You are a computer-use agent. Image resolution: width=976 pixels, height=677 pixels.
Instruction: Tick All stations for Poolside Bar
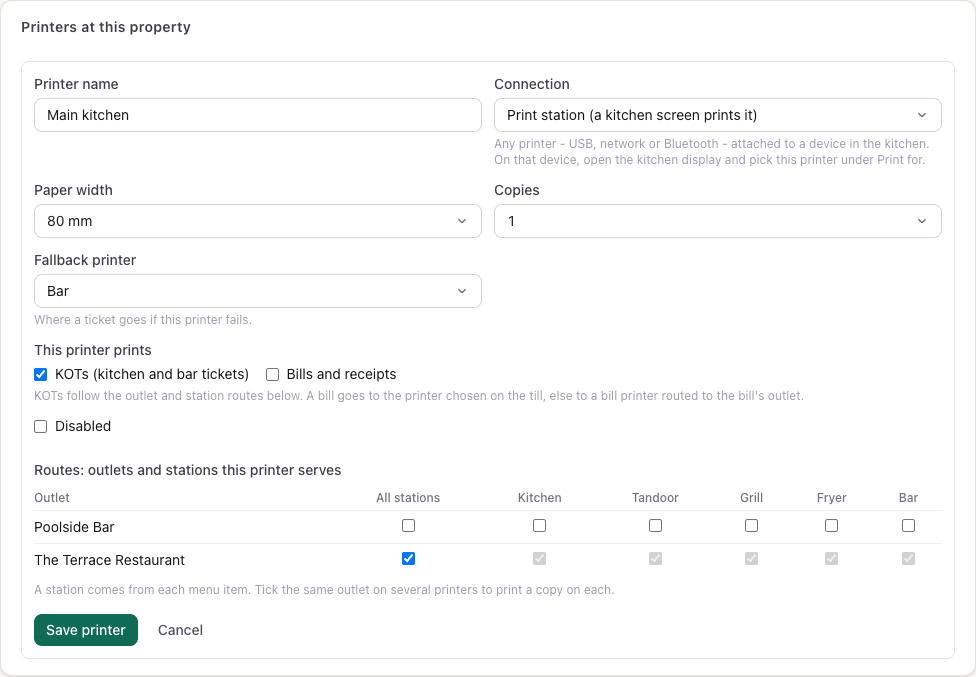click(408, 526)
